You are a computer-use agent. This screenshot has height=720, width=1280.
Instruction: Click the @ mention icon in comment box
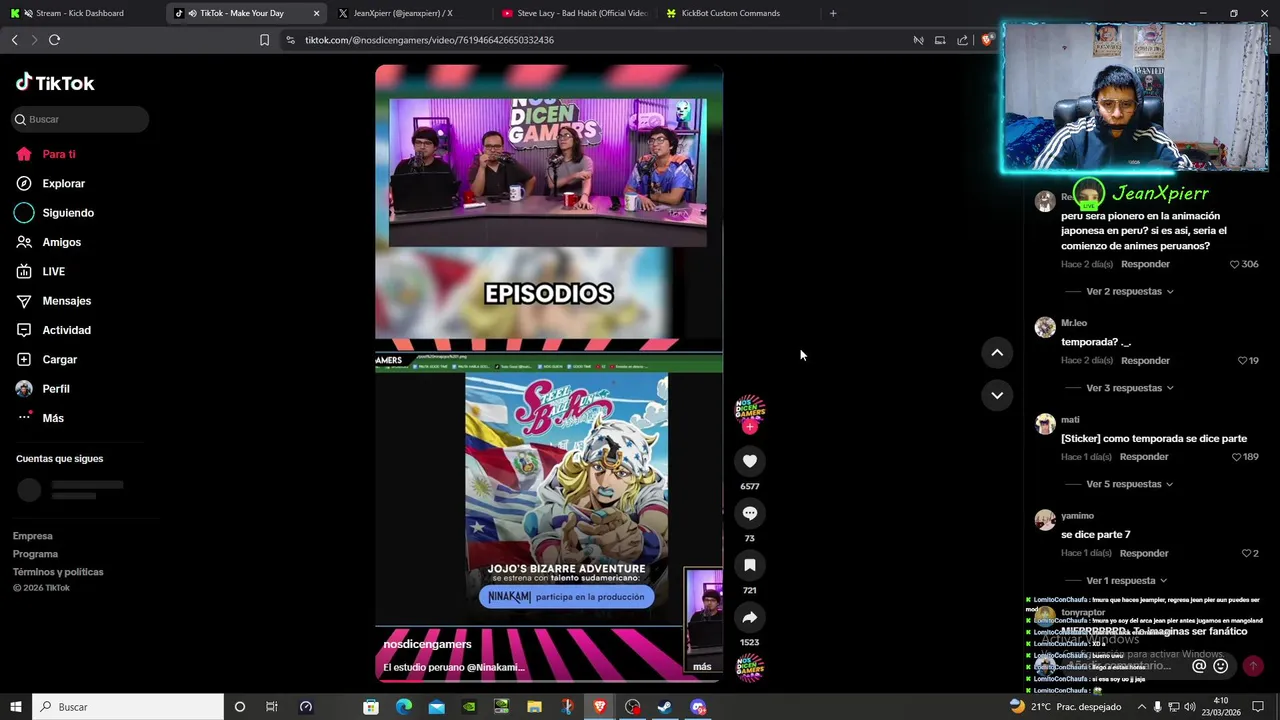click(x=1199, y=666)
